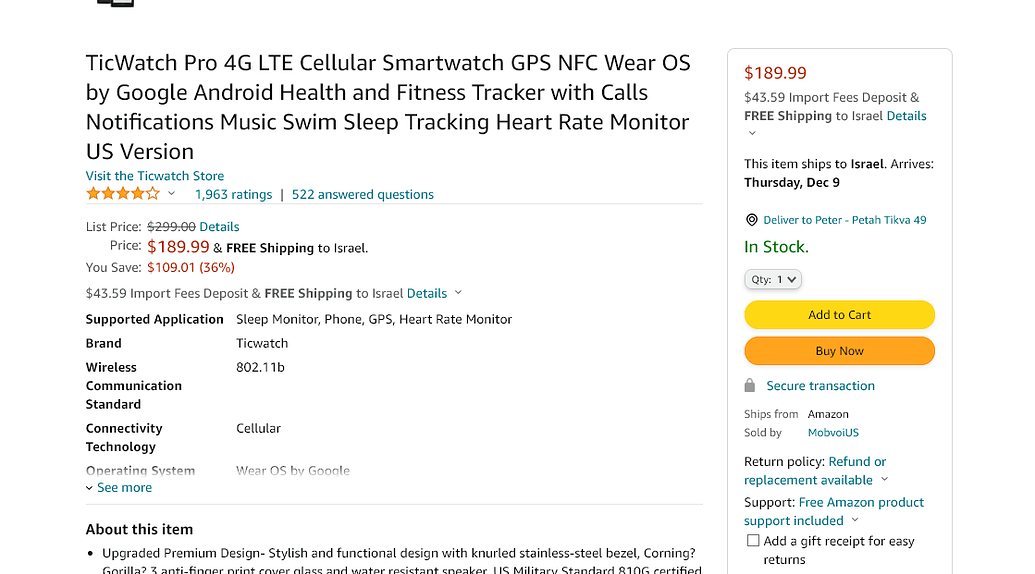This screenshot has width=1035, height=574.
Task: Click the Buy Now button
Action: 840,351
